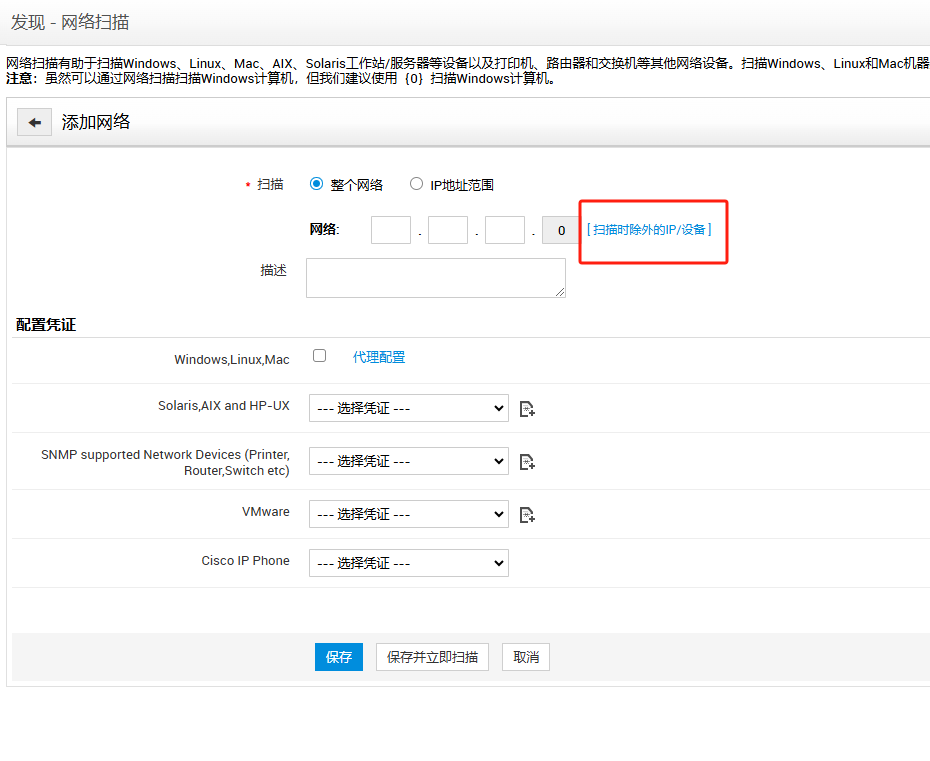Click the third network octet field
Viewport: 930px width, 761px height.
click(505, 230)
